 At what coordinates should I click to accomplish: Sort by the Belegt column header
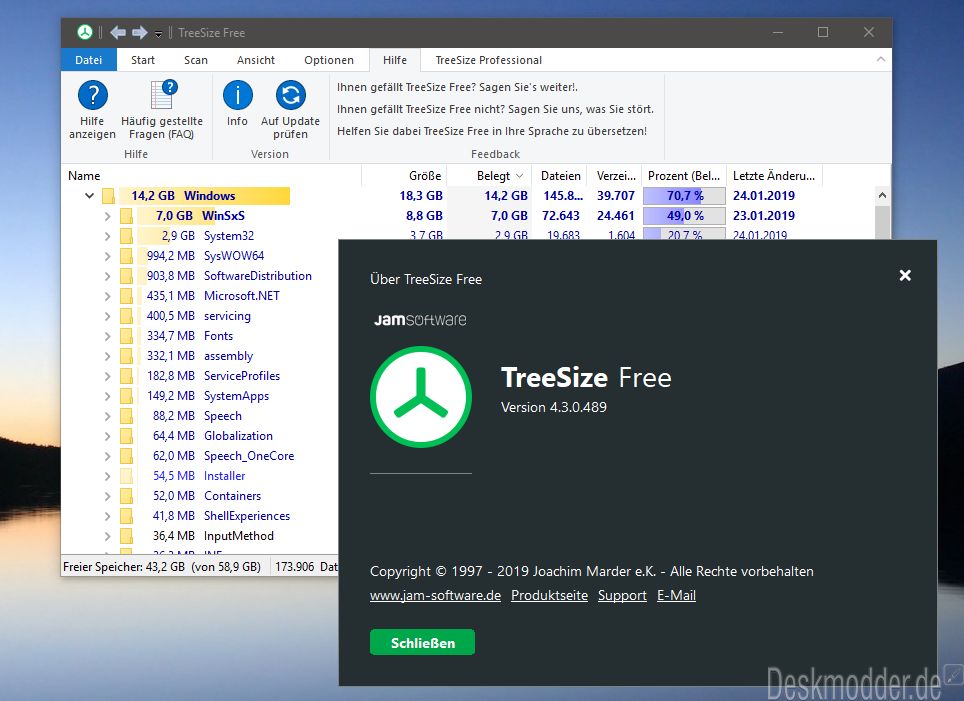(490, 176)
